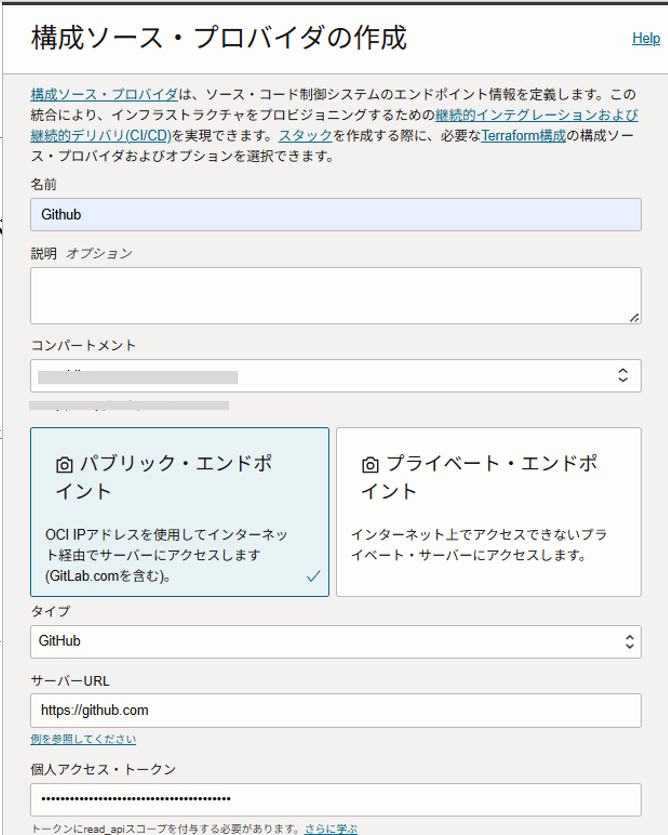
Task: Click the さらに学ぶ link
Action: 331,829
